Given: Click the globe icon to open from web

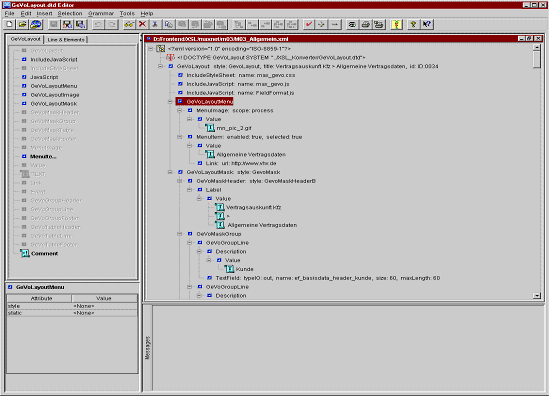Looking at the screenshot, I should 36,24.
